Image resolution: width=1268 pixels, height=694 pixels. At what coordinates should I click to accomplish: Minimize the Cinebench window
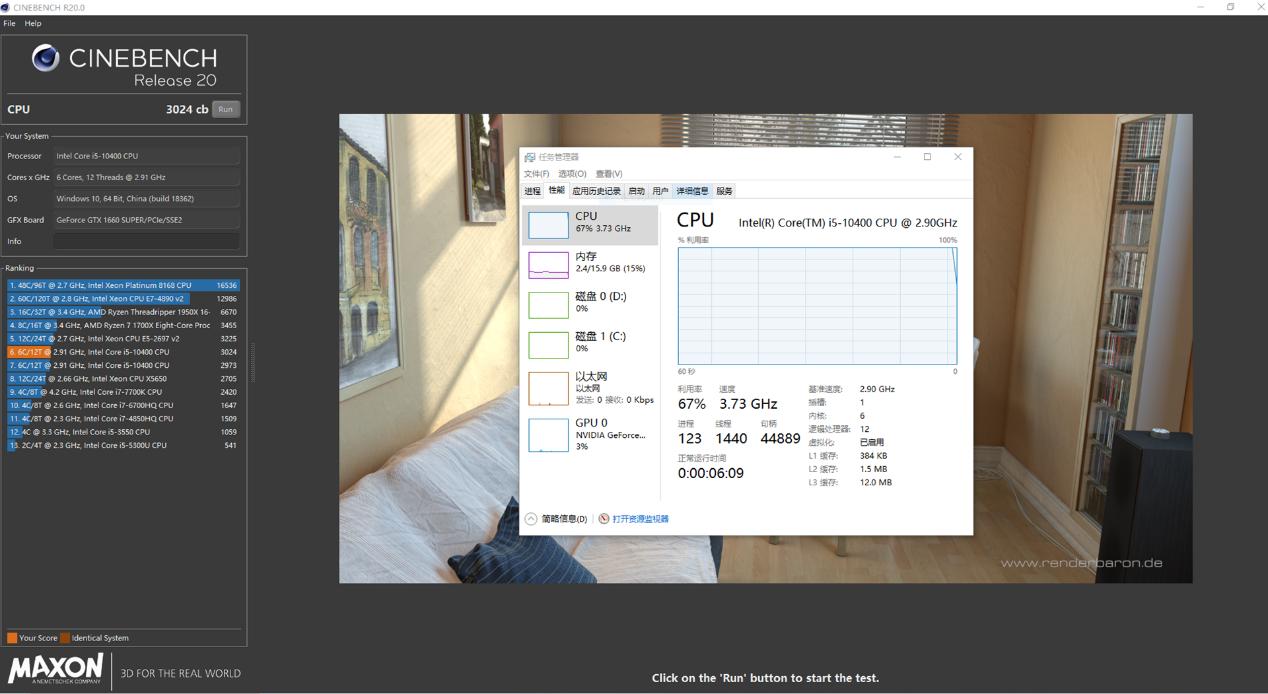click(1201, 7)
